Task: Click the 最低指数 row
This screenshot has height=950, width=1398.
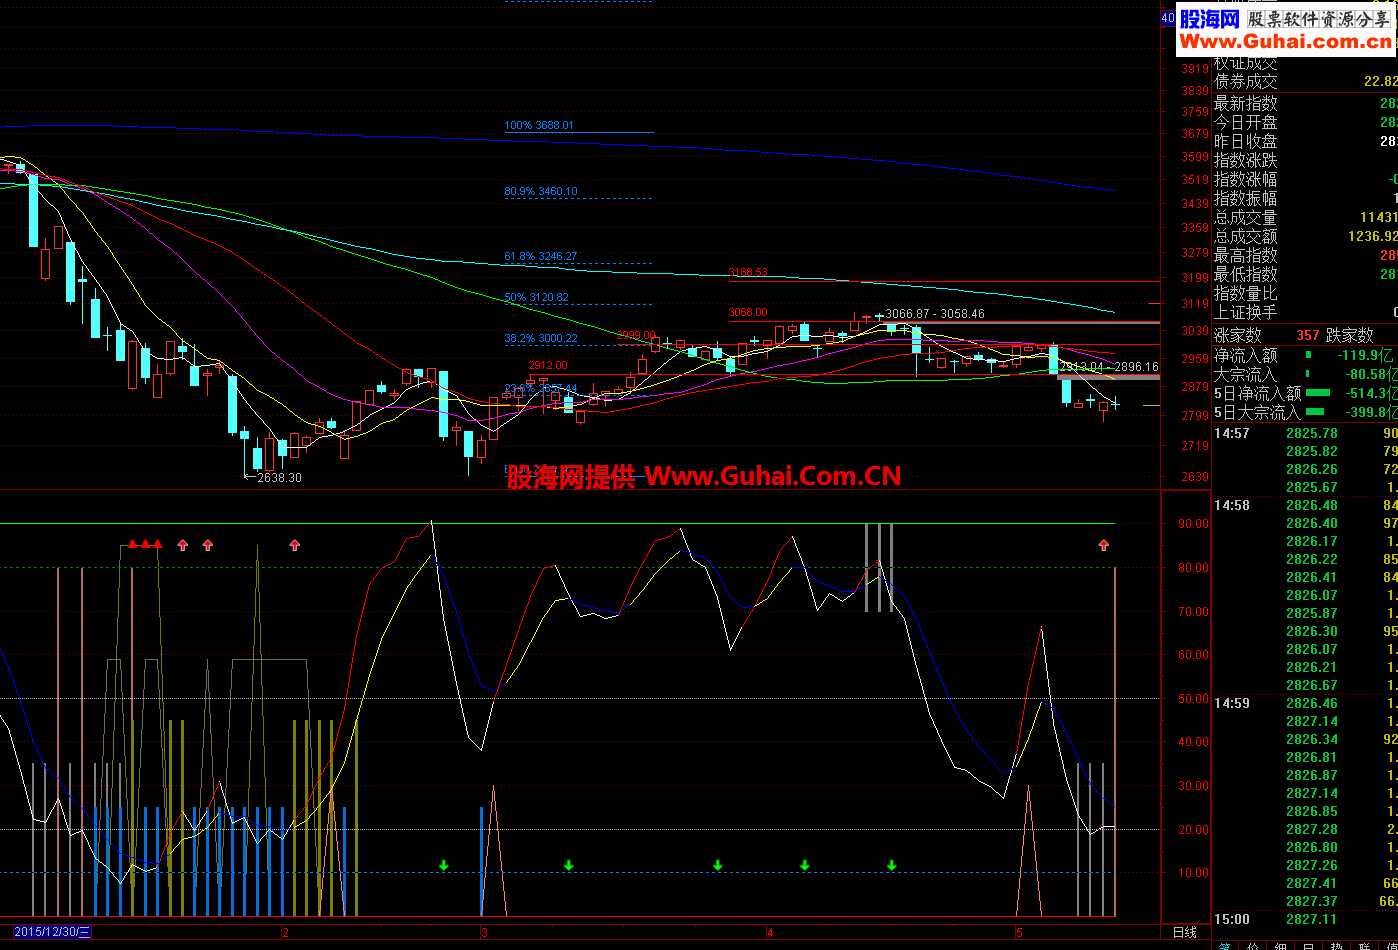Action: (1305, 274)
